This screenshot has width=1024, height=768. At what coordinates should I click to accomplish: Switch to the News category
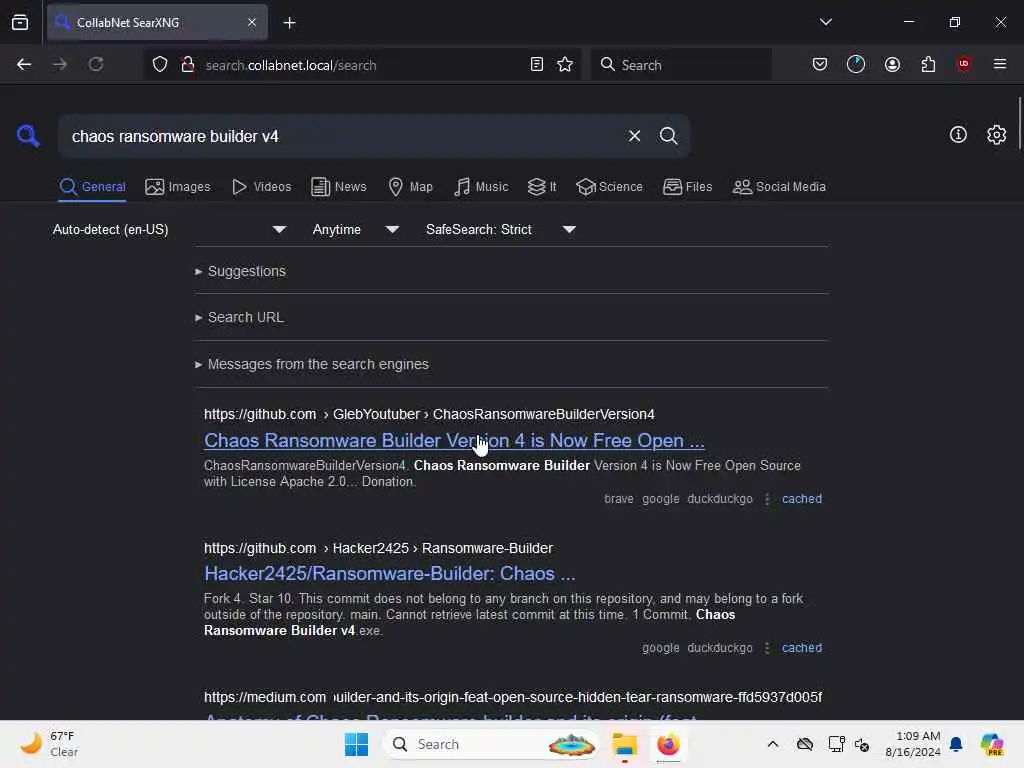[x=338, y=187]
